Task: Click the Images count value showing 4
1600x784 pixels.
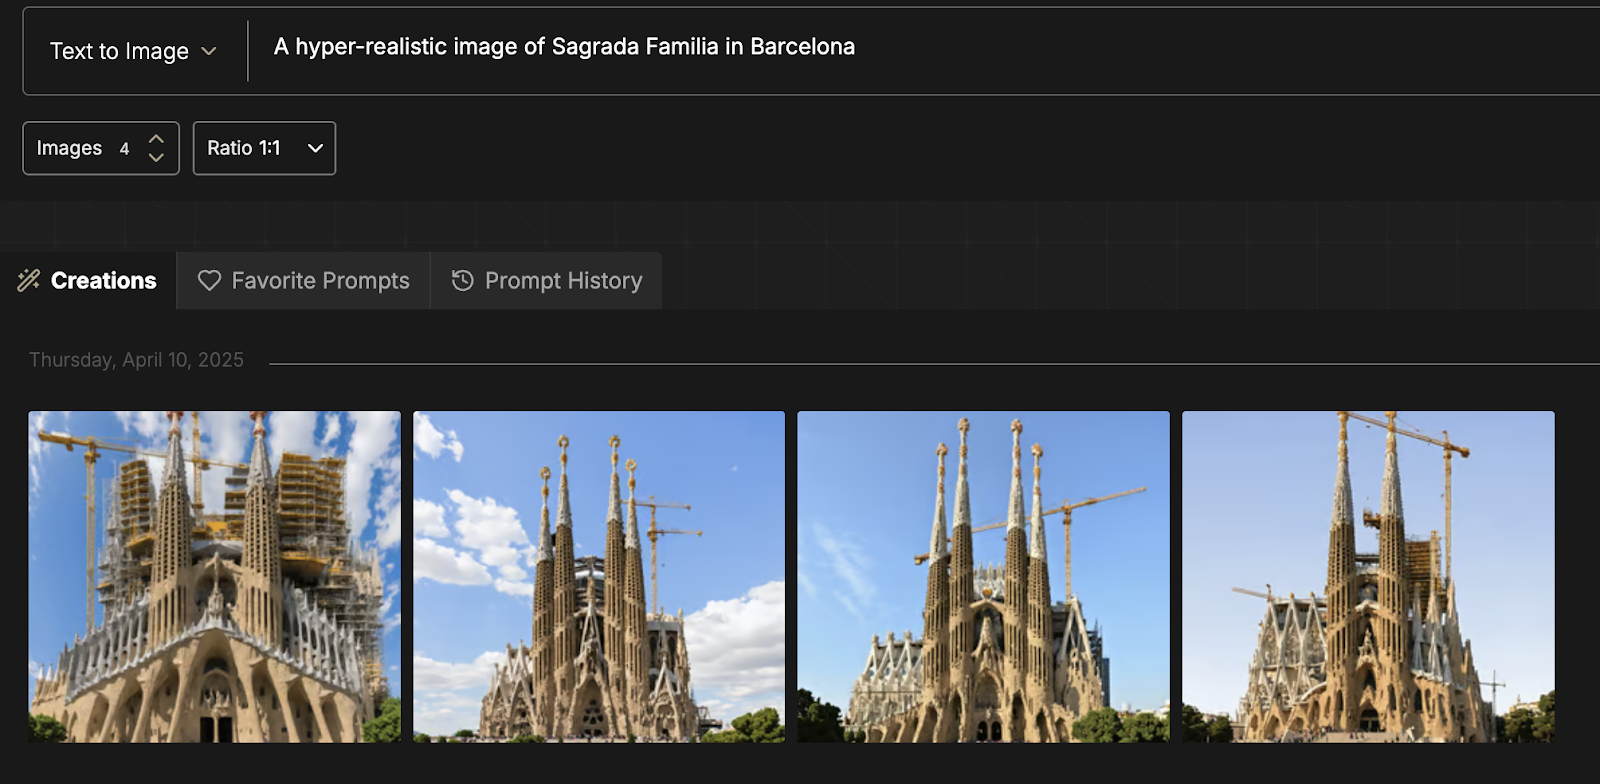Action: point(124,148)
